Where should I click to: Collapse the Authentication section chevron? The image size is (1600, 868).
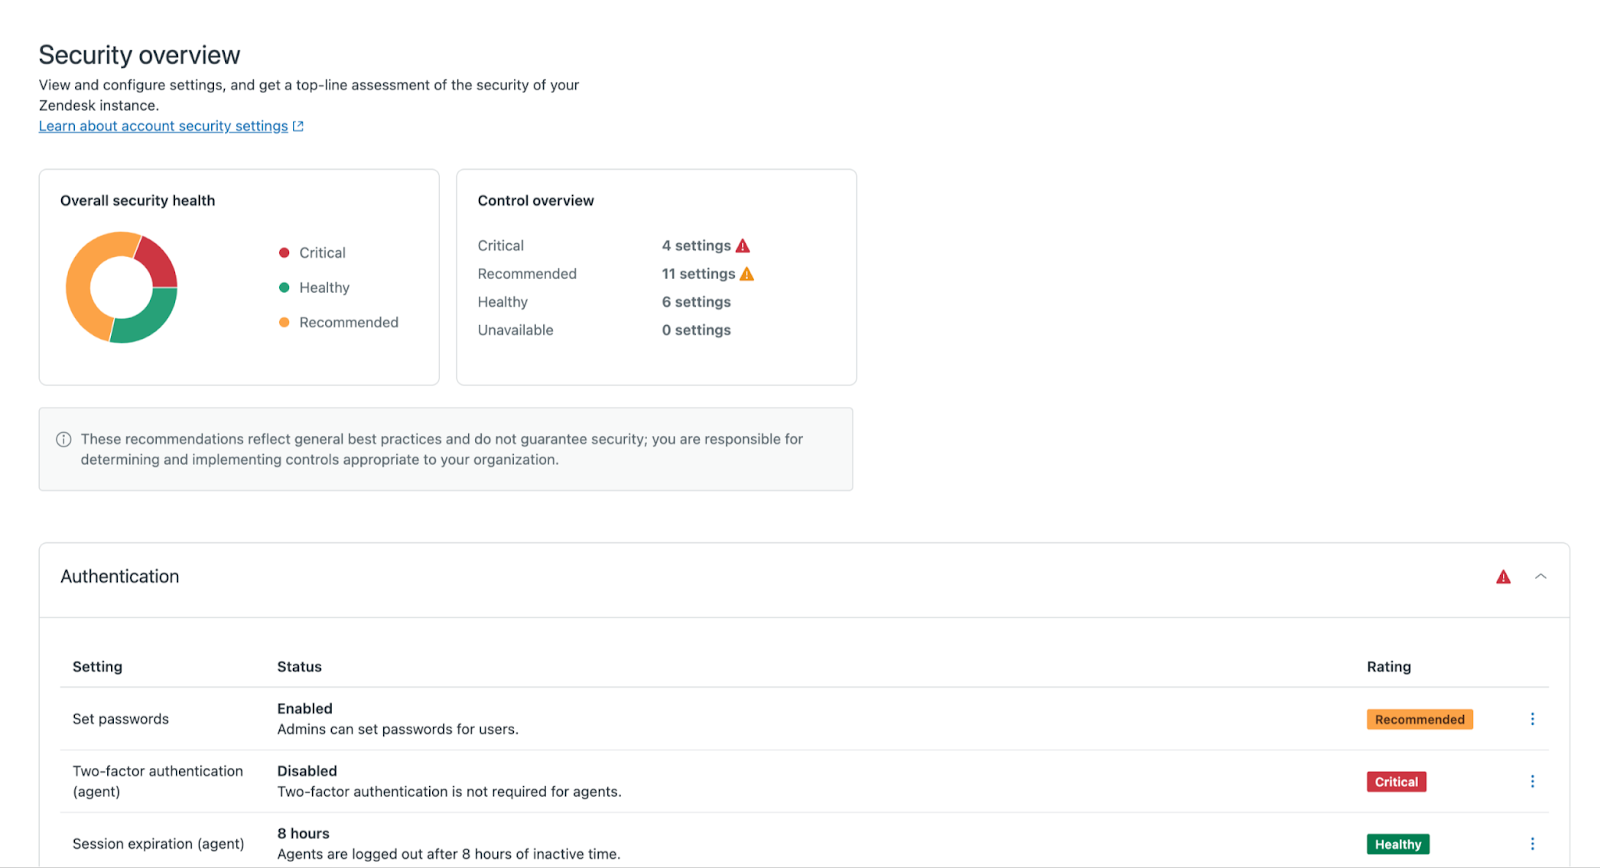(x=1541, y=576)
